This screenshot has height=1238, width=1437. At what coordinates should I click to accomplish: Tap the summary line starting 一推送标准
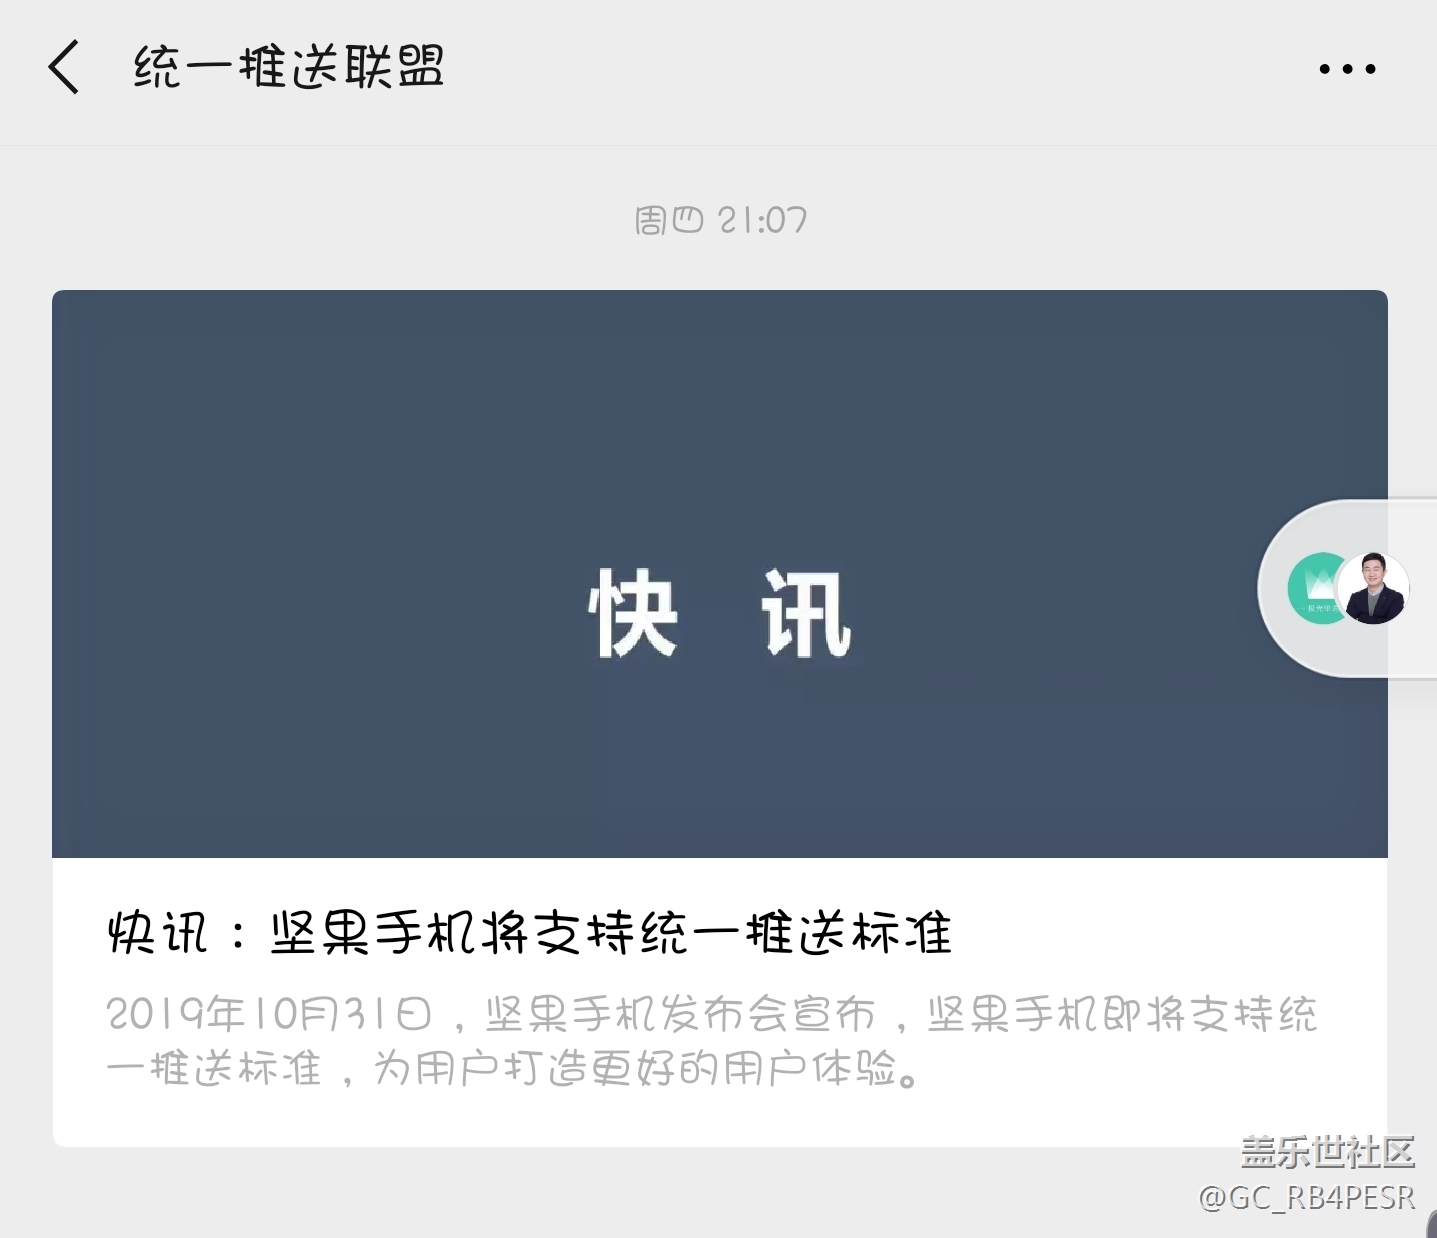[512, 1070]
